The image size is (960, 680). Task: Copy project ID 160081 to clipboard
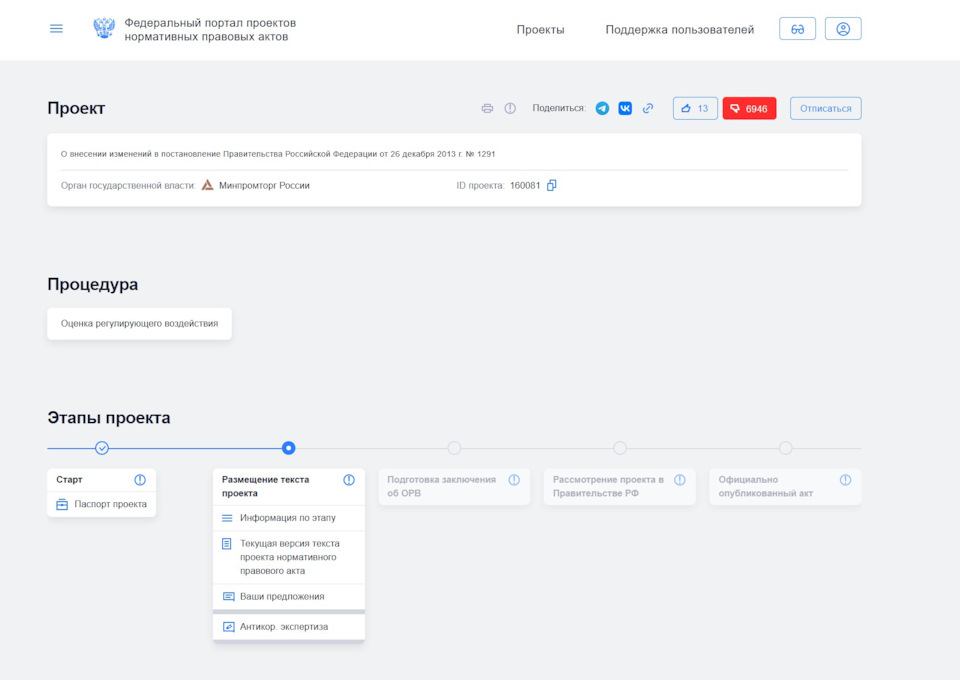click(x=552, y=185)
